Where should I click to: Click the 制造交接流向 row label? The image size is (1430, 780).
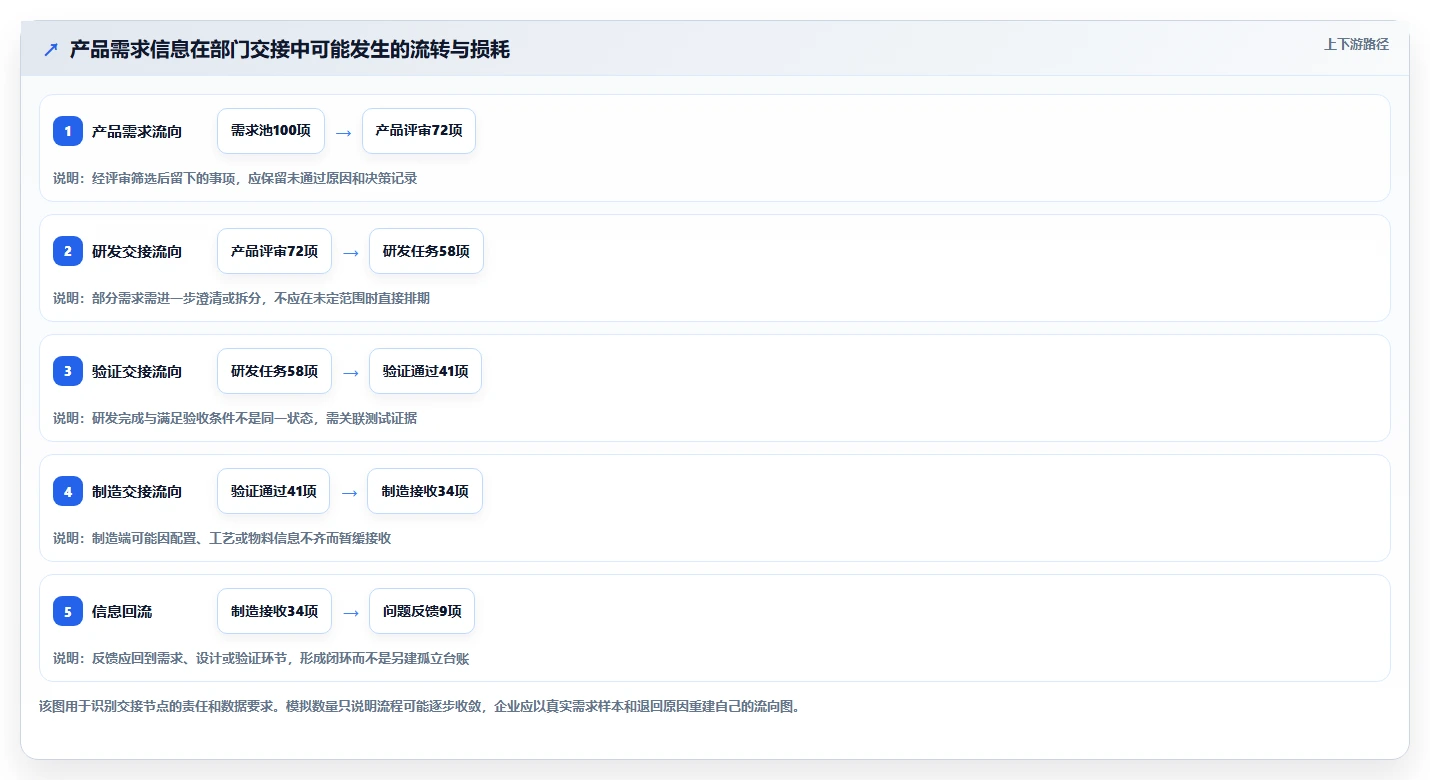(137, 491)
